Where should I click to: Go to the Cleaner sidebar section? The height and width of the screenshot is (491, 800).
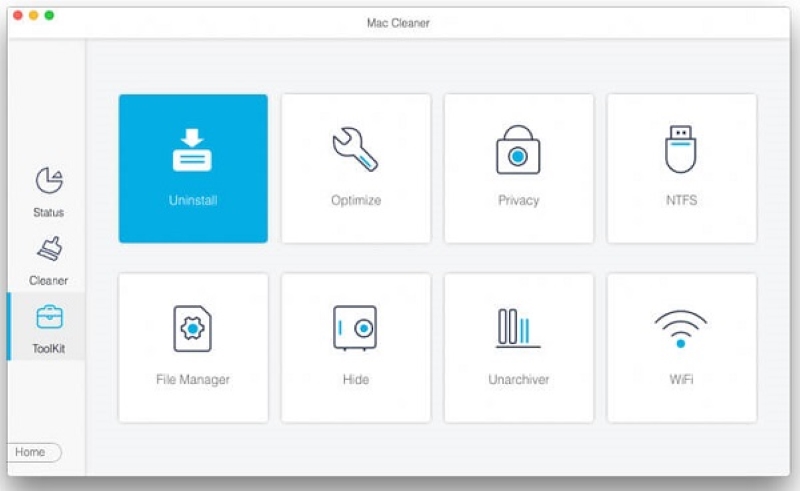coord(48,261)
